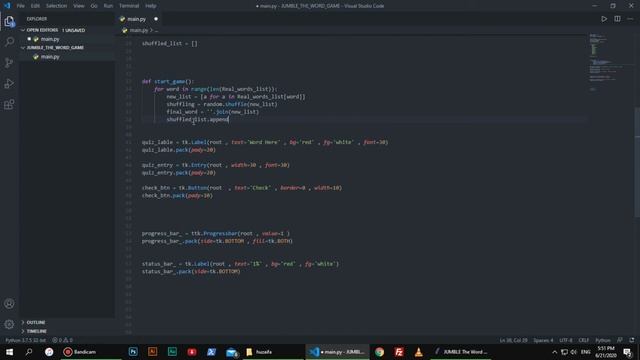Open the Extensions view
Screen dimensions: 640x360
(9, 104)
